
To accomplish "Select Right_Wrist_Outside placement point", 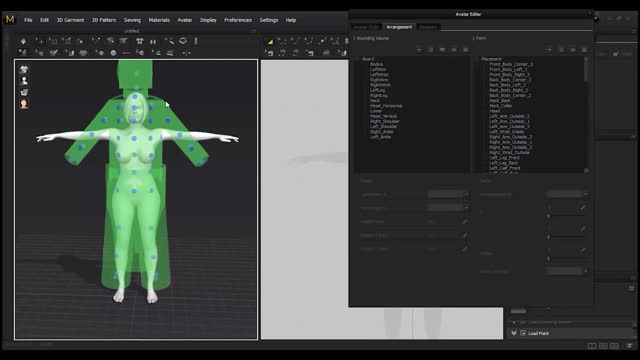I will [509, 153].
